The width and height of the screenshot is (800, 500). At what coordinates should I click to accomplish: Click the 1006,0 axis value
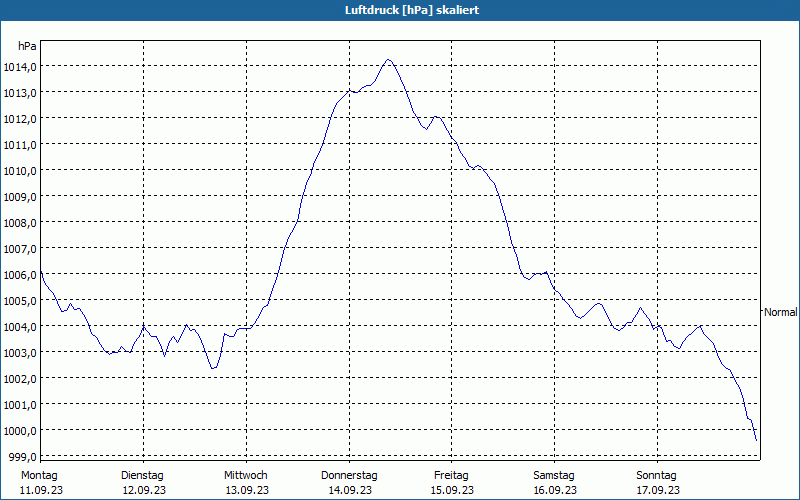[x=19, y=275]
